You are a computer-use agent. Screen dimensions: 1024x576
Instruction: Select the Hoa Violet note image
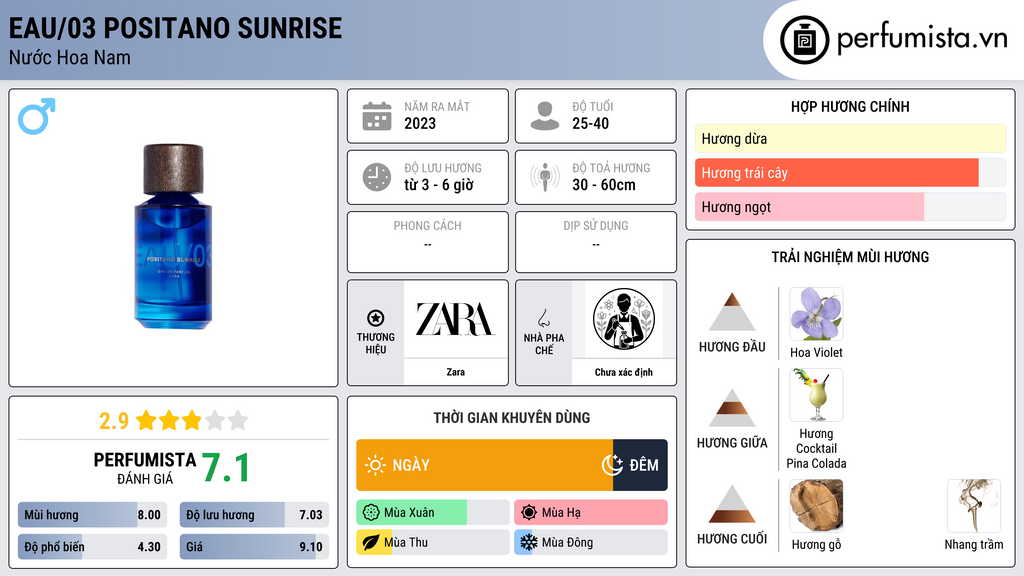coord(816,314)
